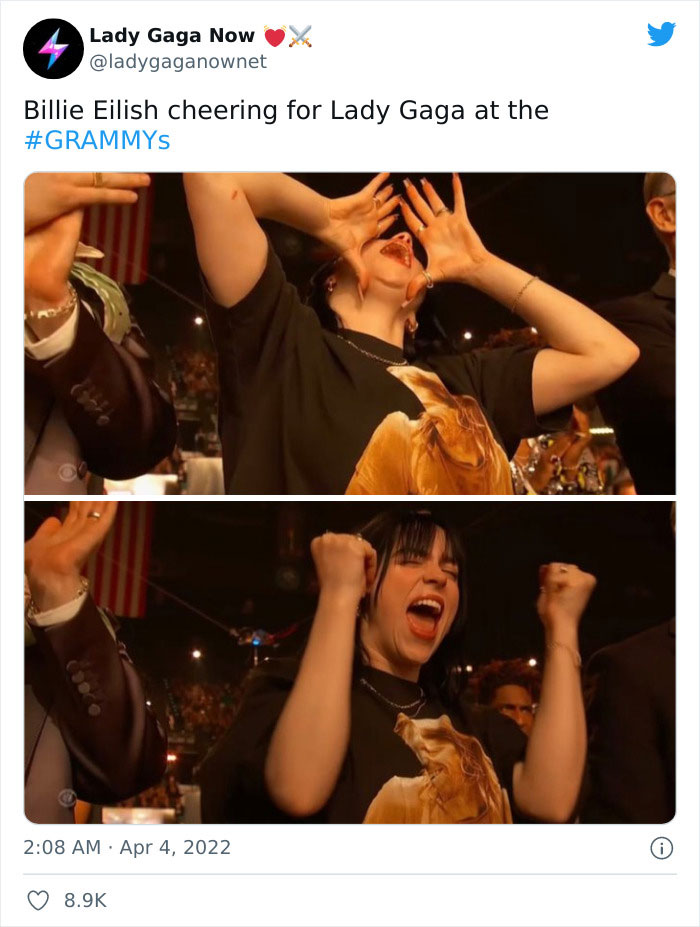This screenshot has height=927, width=700.
Task: Click the shirt graphic in the bottom photo
Action: click(436, 769)
